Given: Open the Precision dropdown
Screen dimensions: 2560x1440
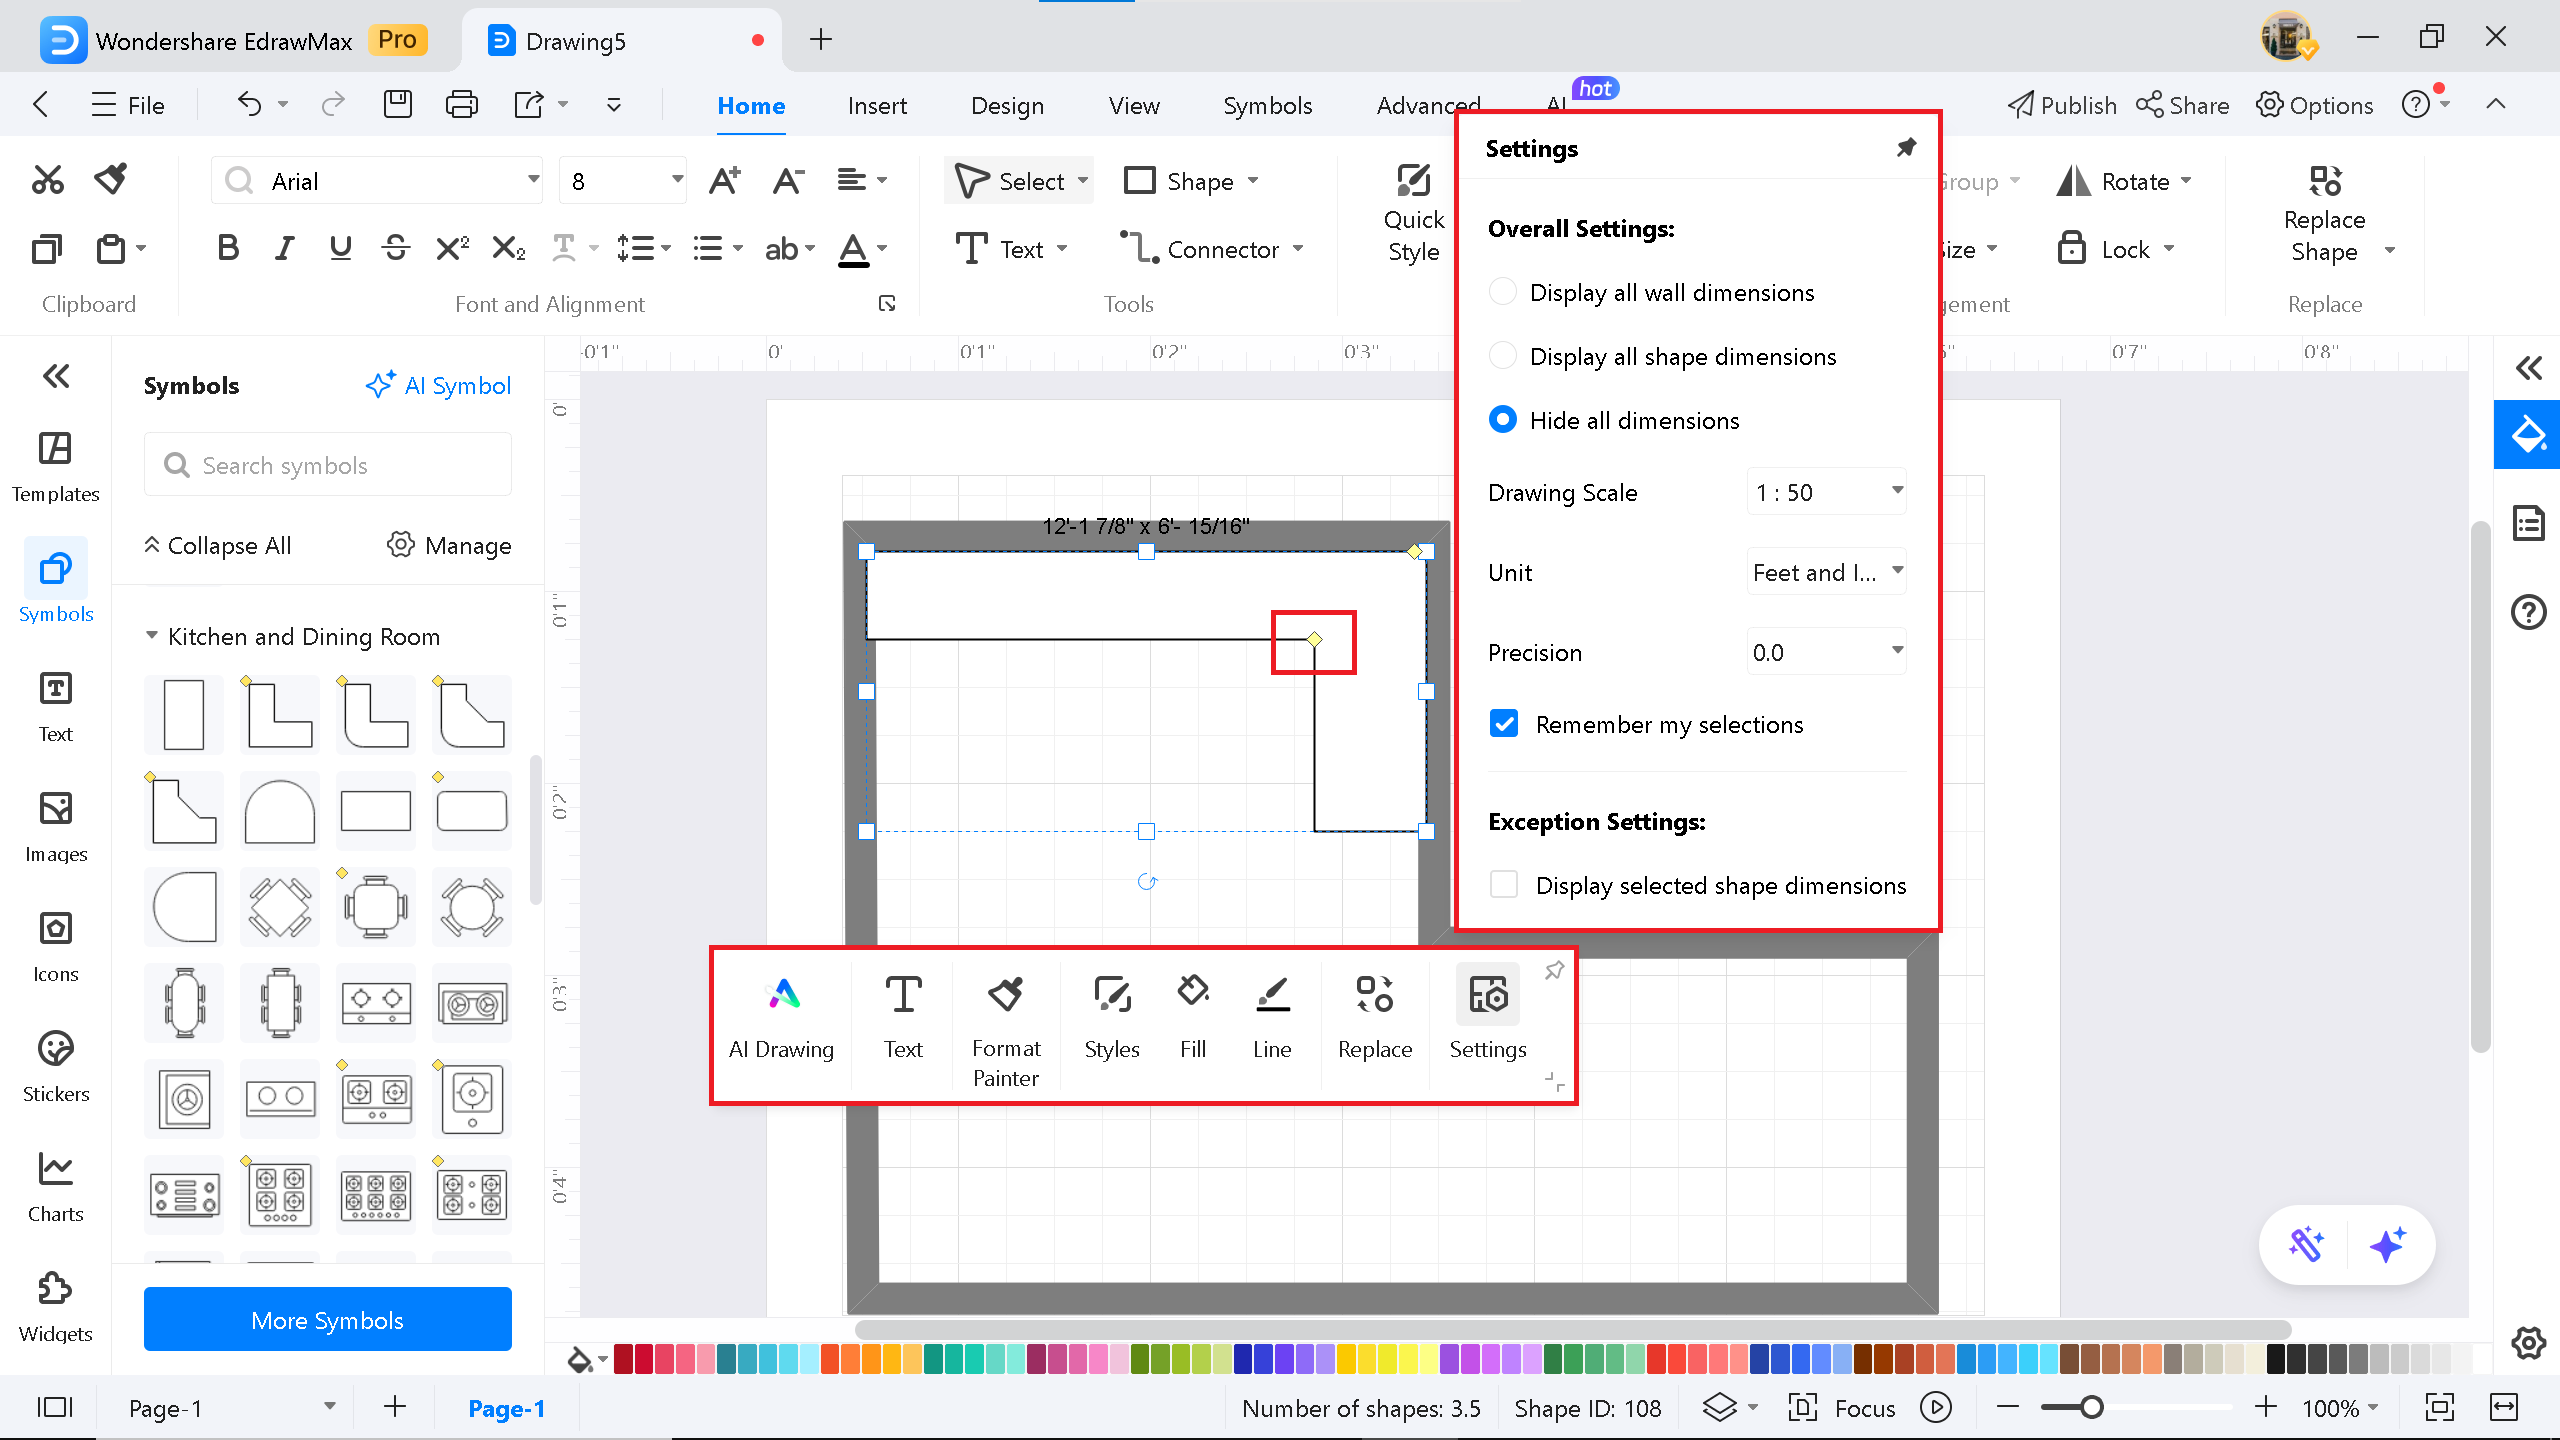Looking at the screenshot, I should (1826, 652).
